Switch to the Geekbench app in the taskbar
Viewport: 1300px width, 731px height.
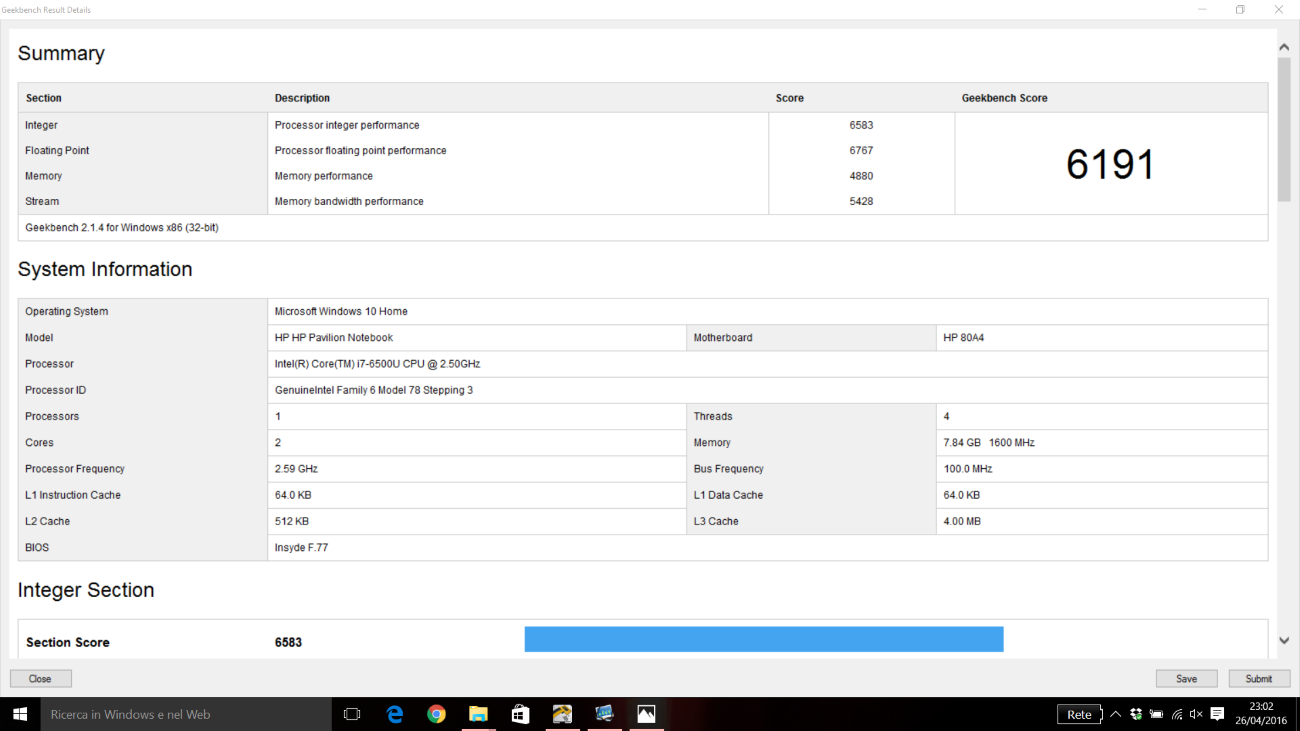coord(562,714)
